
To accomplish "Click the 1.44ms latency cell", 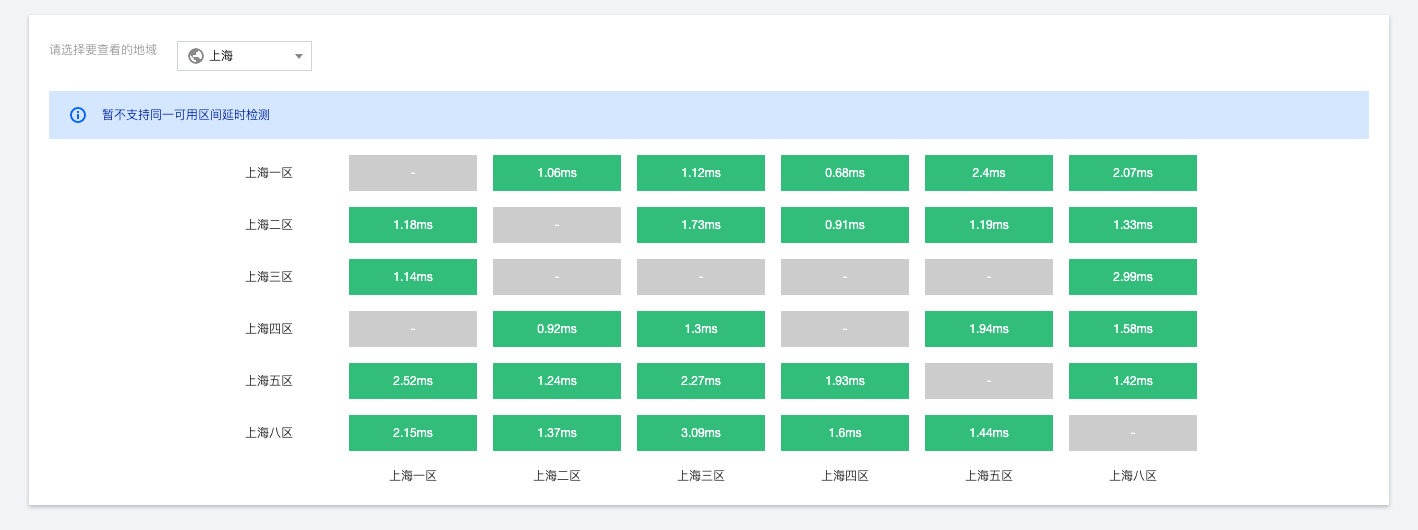I will tap(989, 433).
